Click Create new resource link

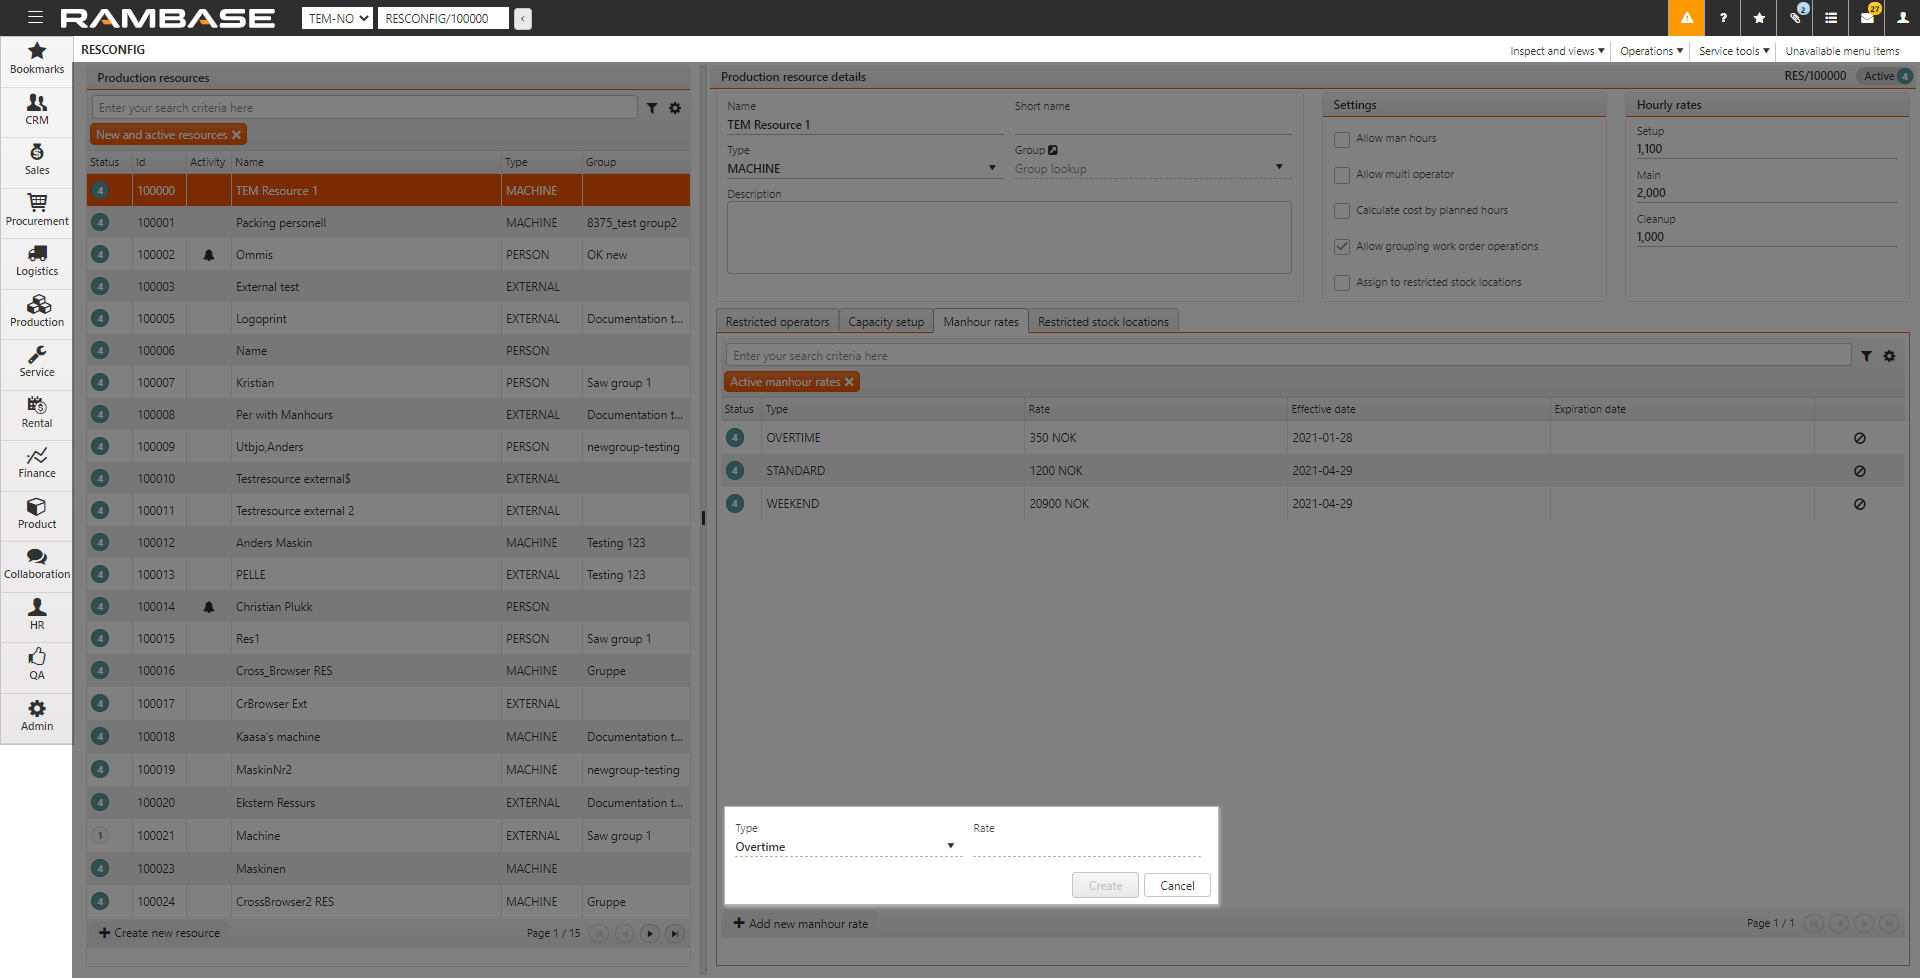coord(160,933)
